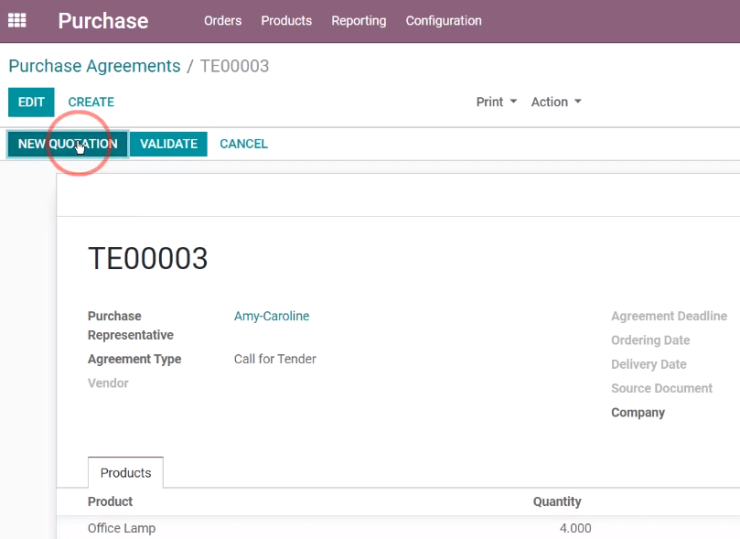Click the VALIDATE button
This screenshot has width=740, height=539.
click(x=168, y=144)
